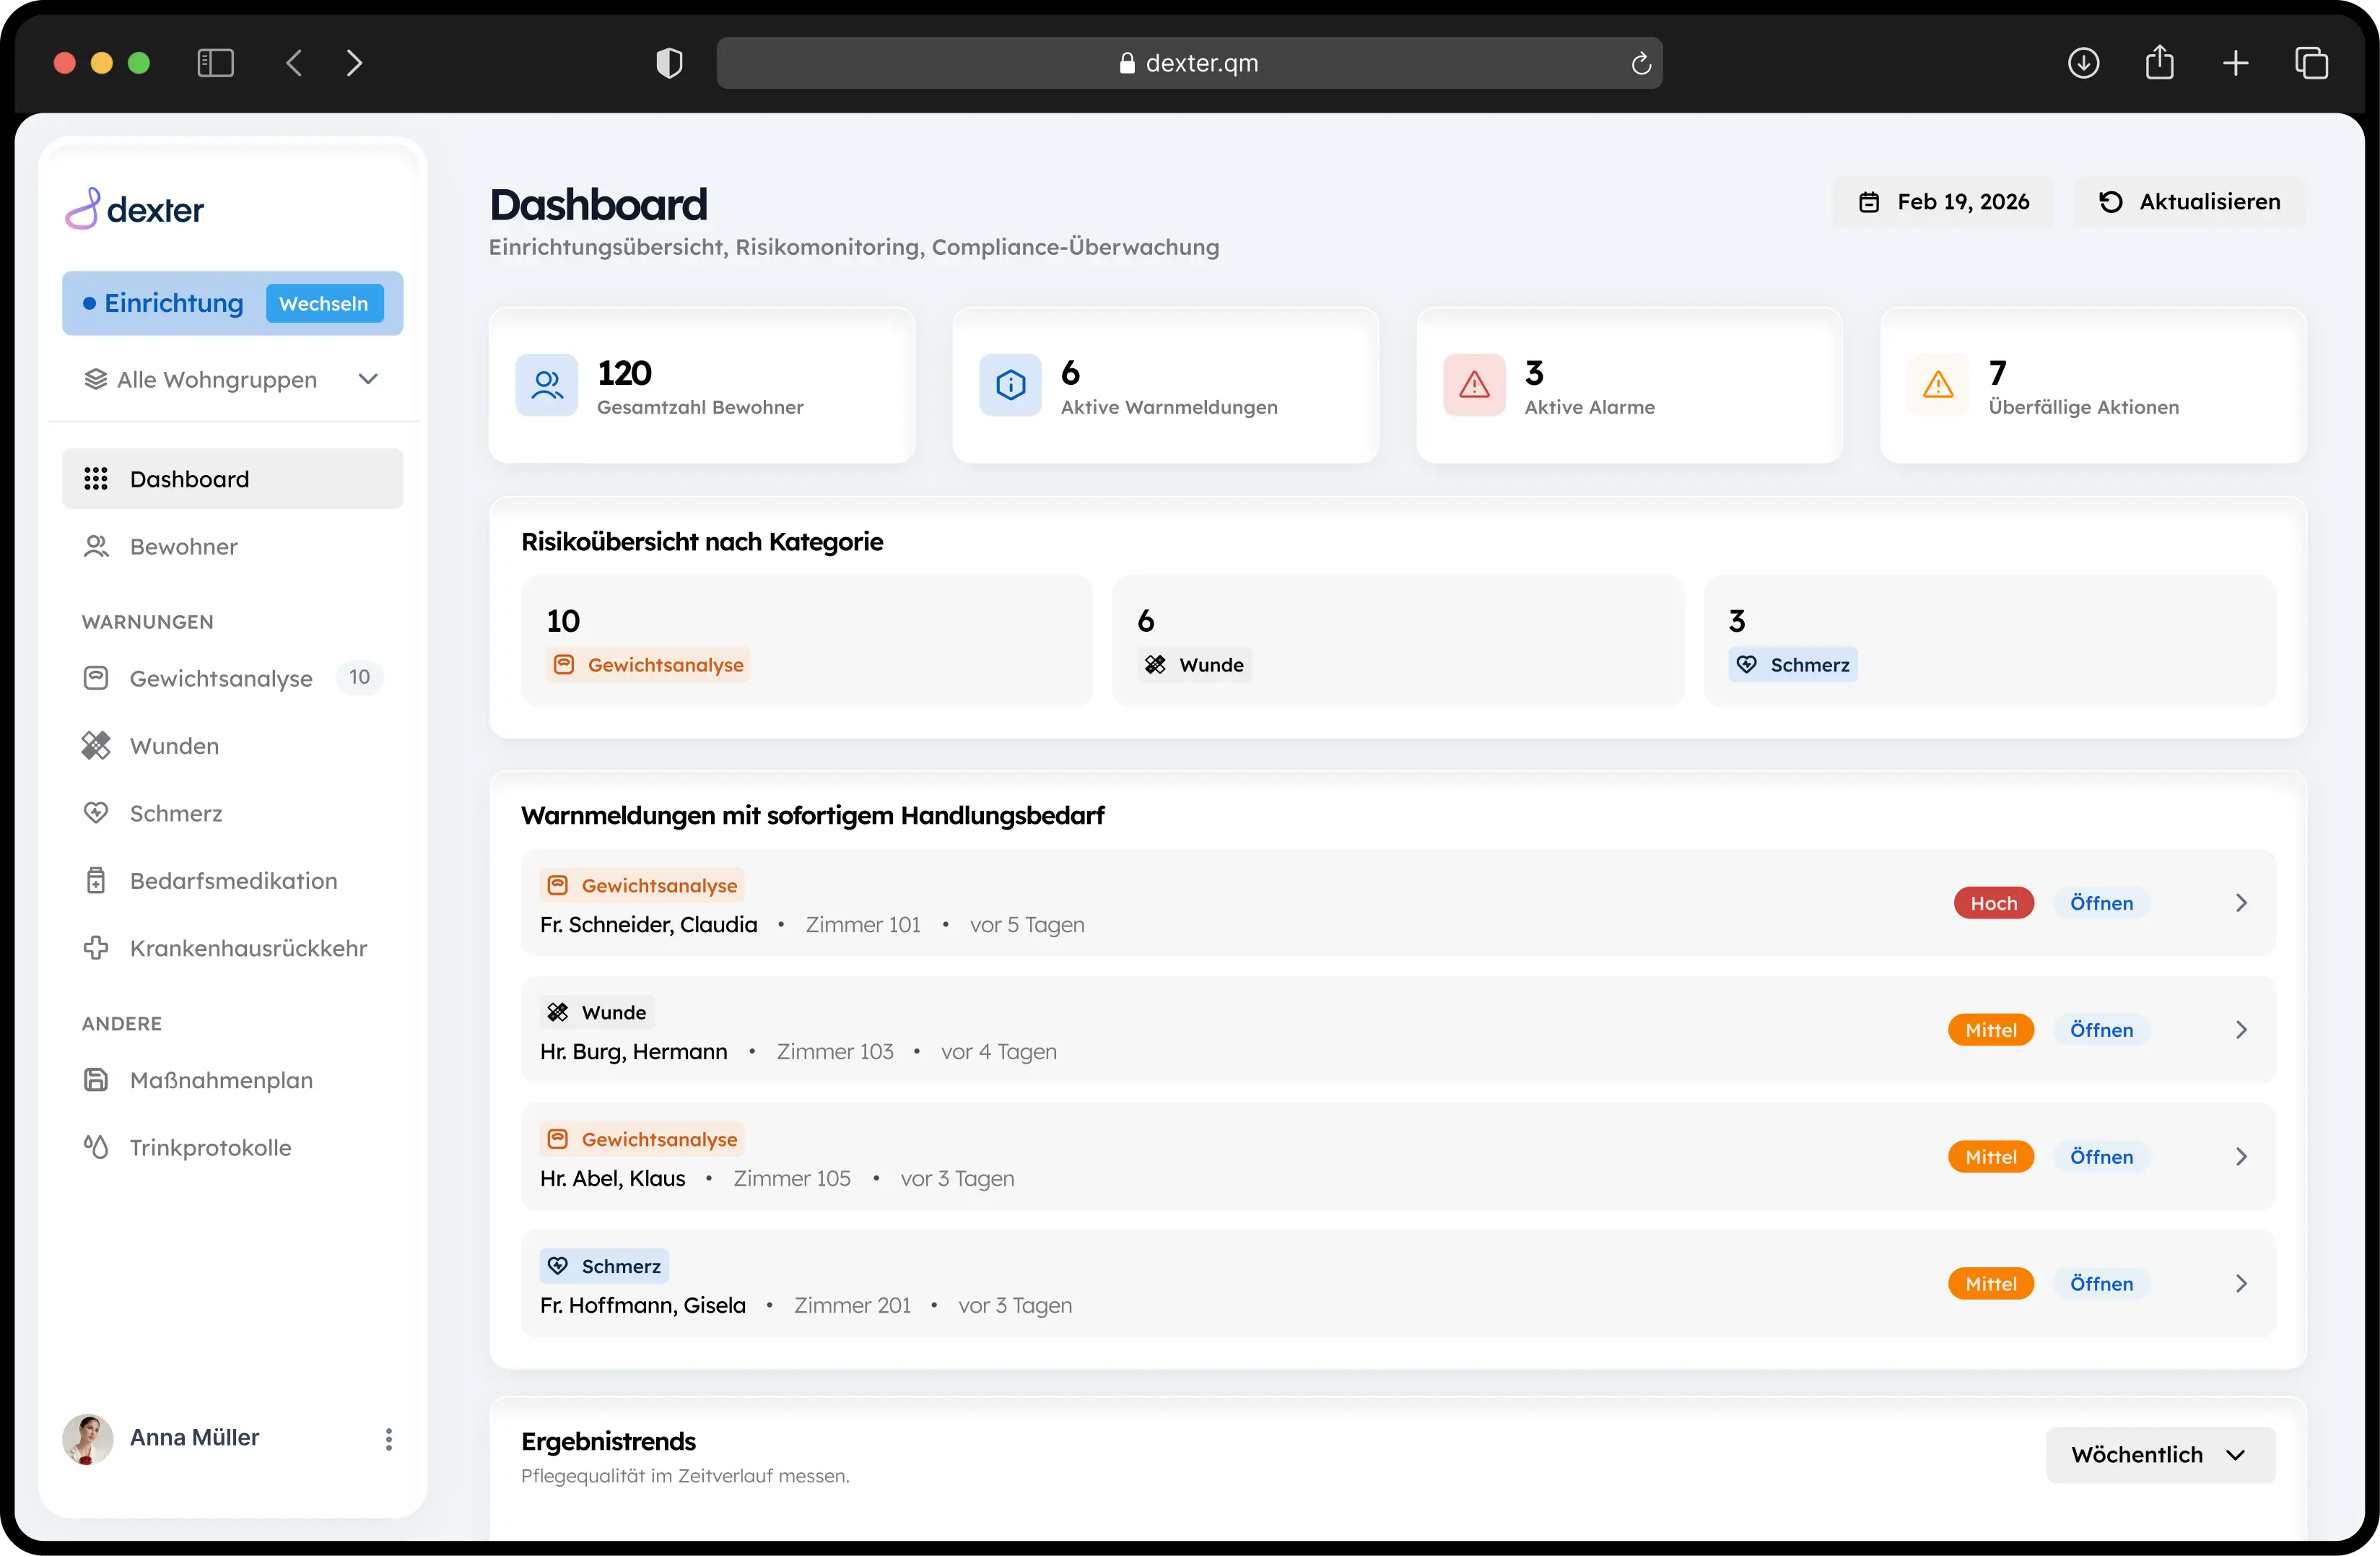Image resolution: width=2380 pixels, height=1556 pixels.
Task: Click the Aktive Alarme red warning icon
Action: click(1475, 385)
